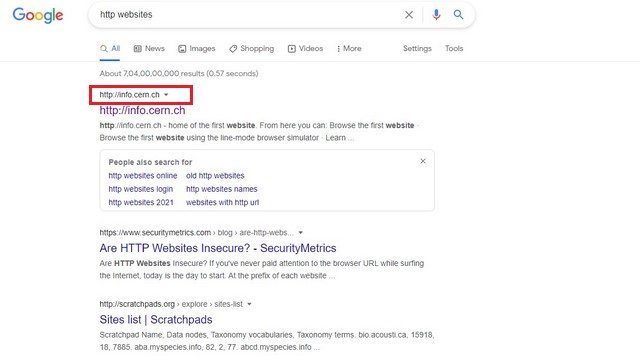This screenshot has width=640, height=360.
Task: Search for http websites 2021
Action: point(141,202)
